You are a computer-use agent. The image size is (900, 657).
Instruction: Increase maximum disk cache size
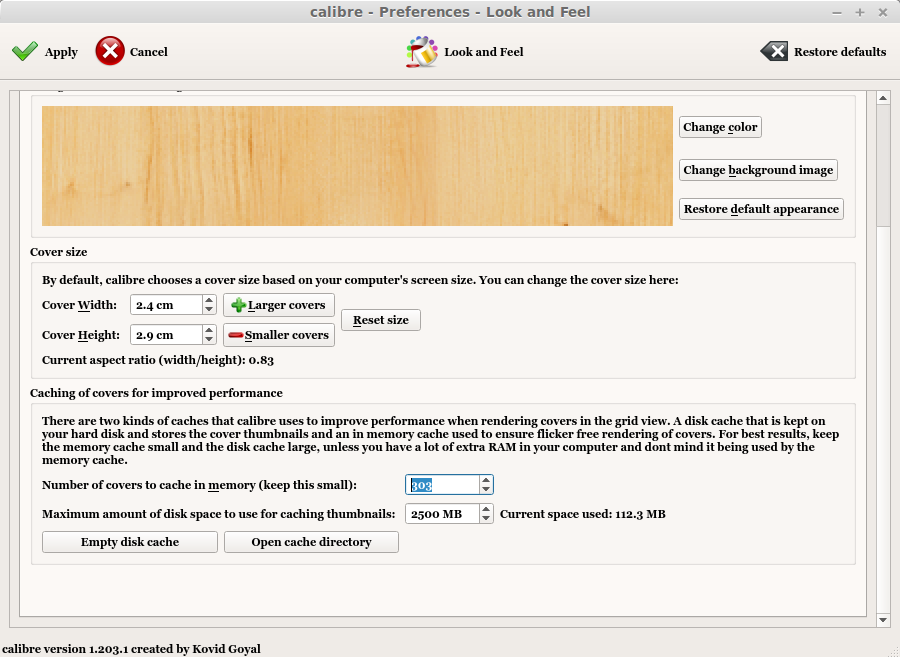click(486, 509)
